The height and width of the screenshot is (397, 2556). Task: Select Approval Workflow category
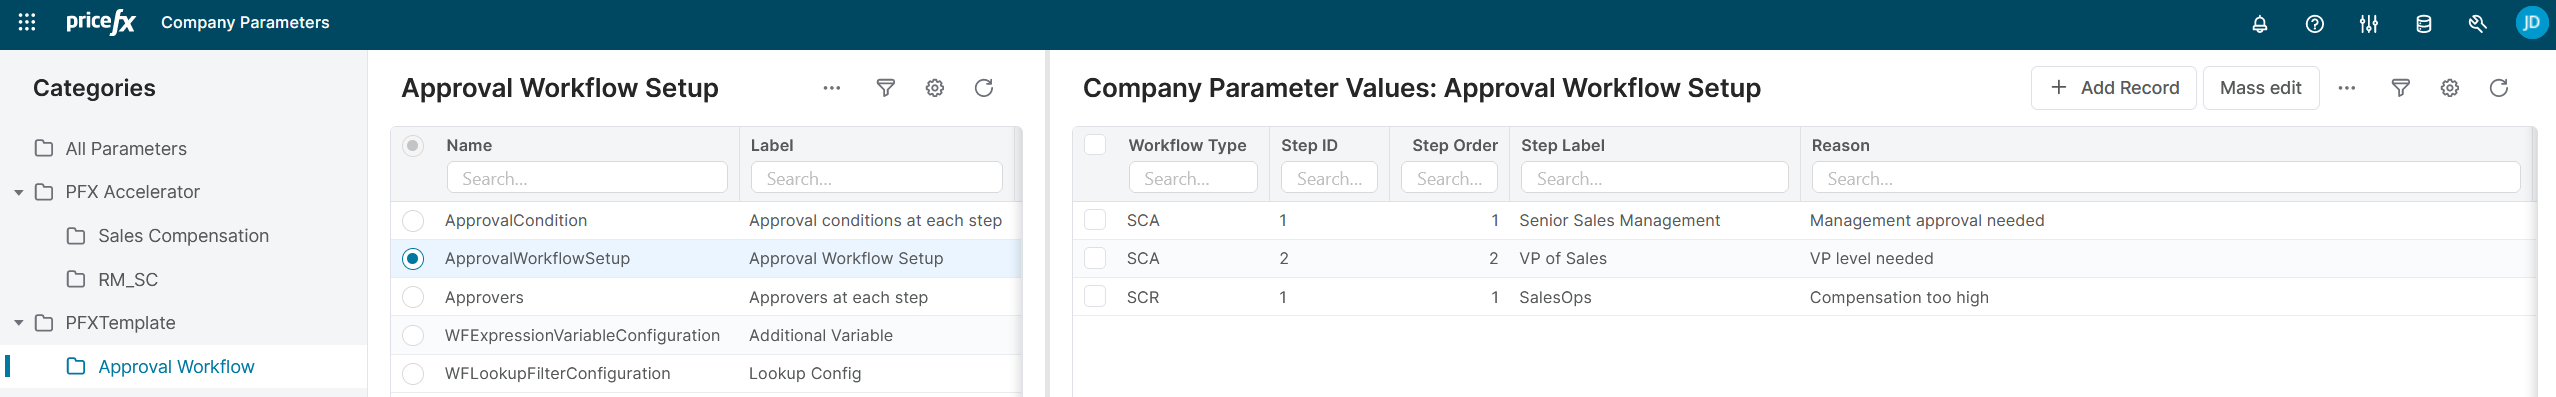(x=176, y=367)
